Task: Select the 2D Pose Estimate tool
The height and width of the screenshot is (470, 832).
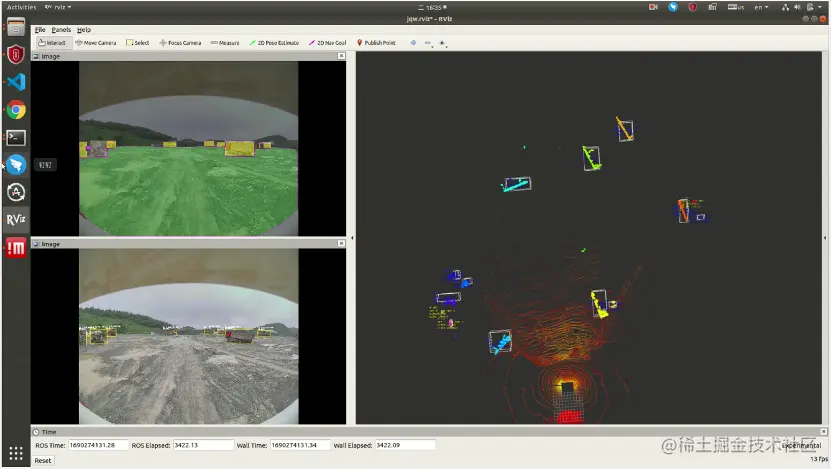Action: pos(274,43)
